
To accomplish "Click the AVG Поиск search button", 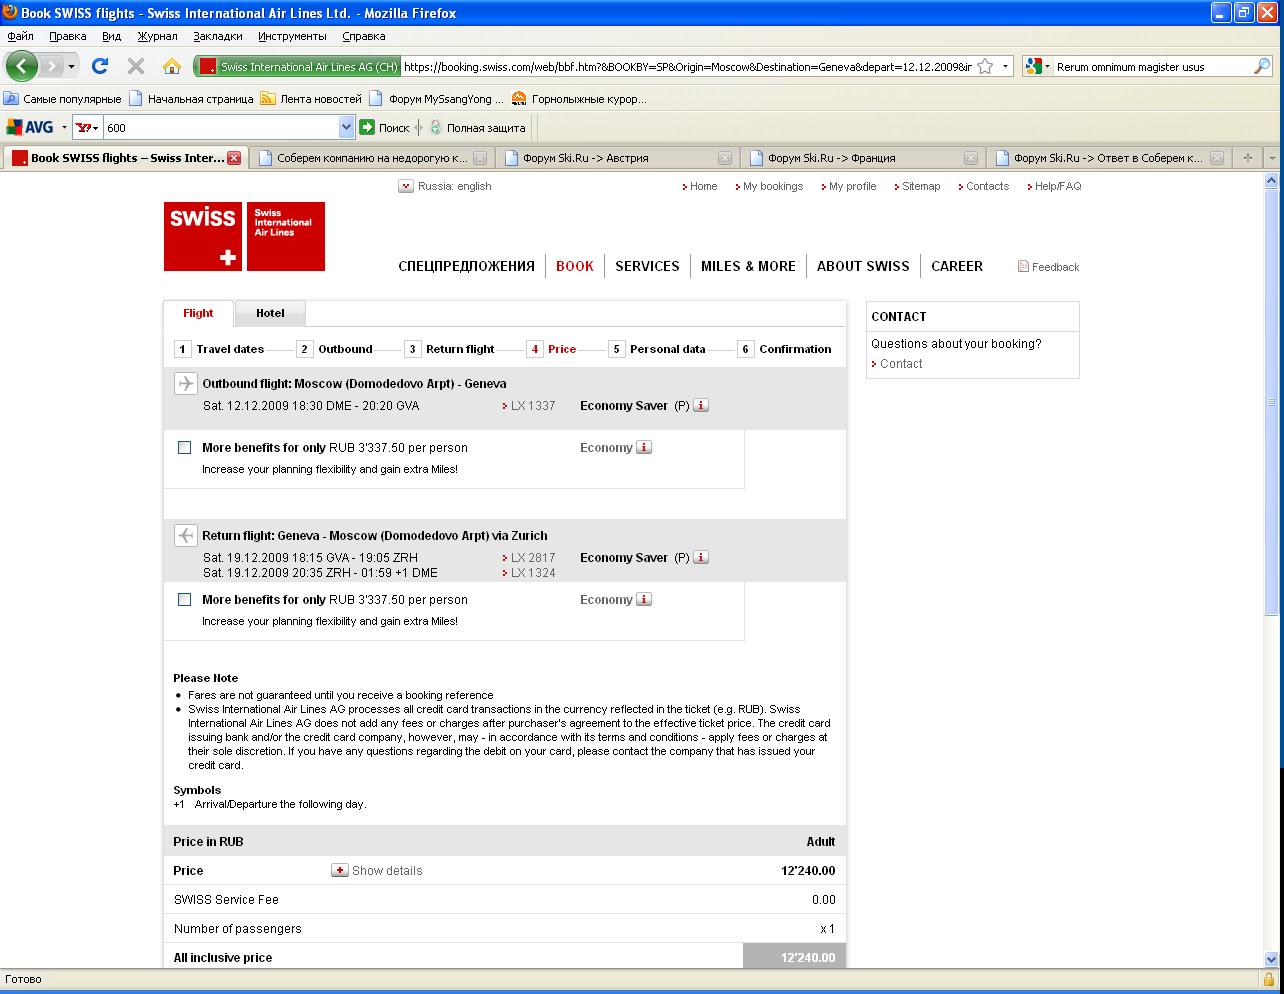I will [x=385, y=127].
